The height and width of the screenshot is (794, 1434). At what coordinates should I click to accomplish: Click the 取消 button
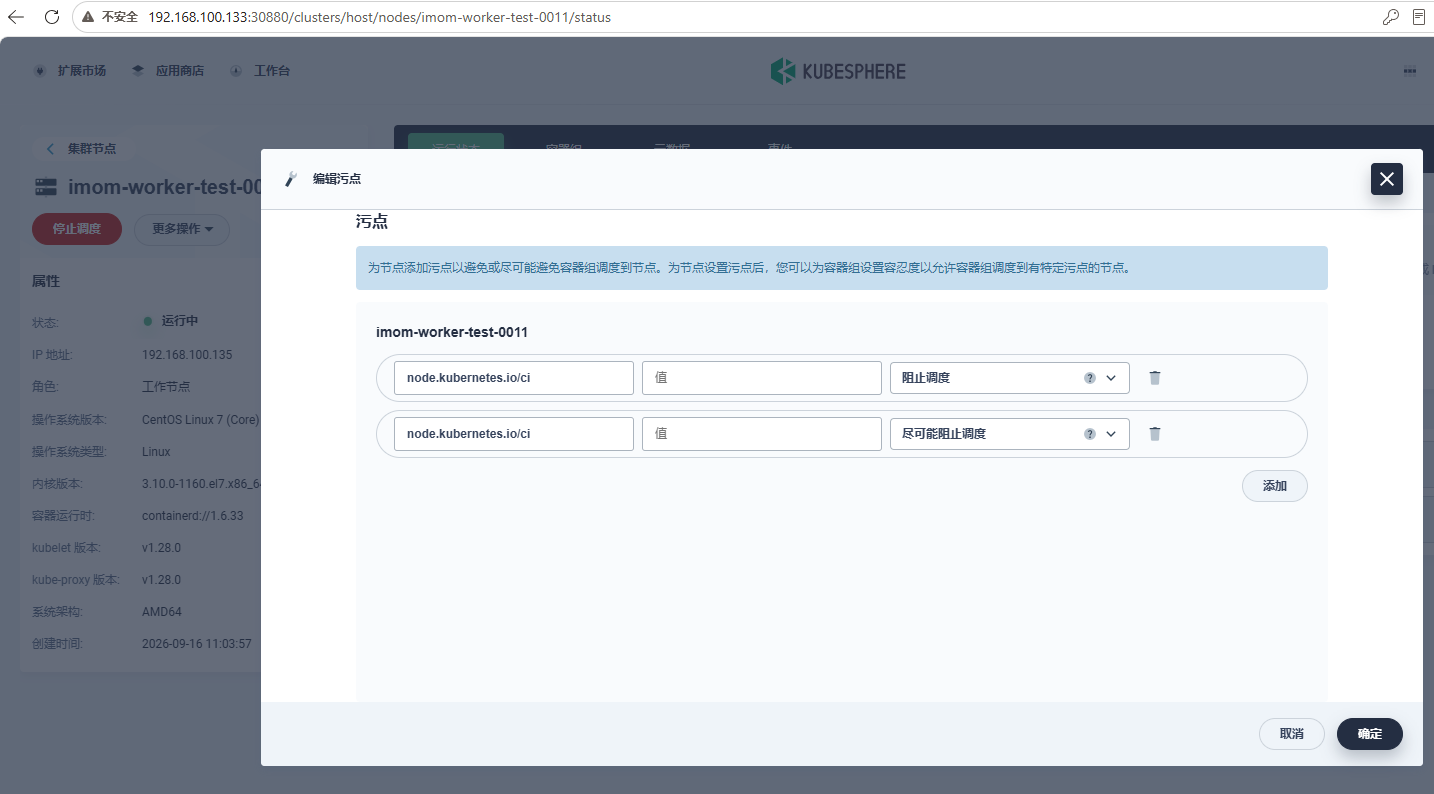pyautogui.click(x=1292, y=734)
